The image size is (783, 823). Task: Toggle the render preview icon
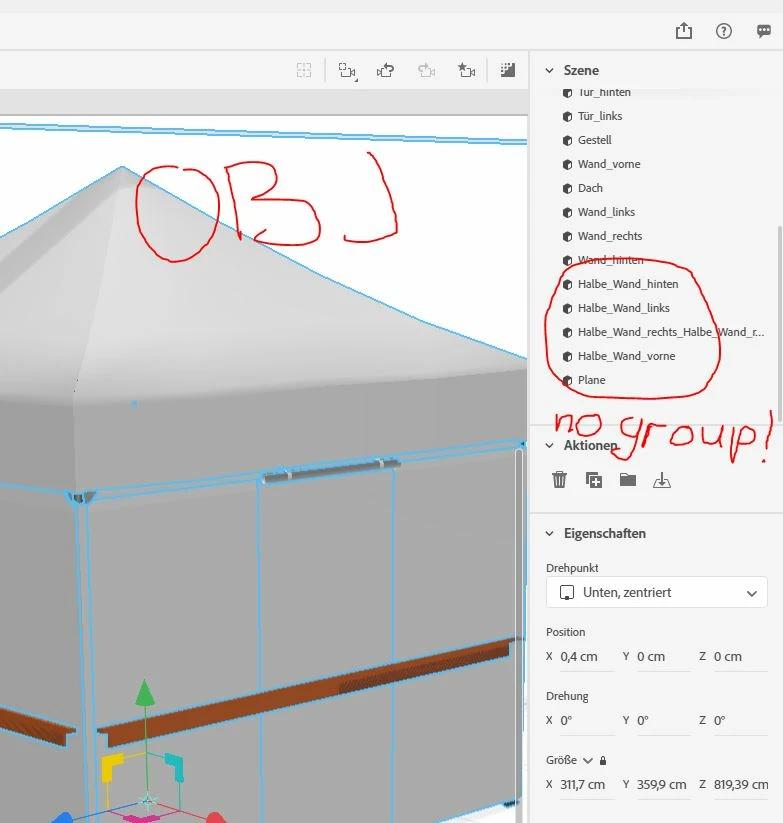point(507,70)
